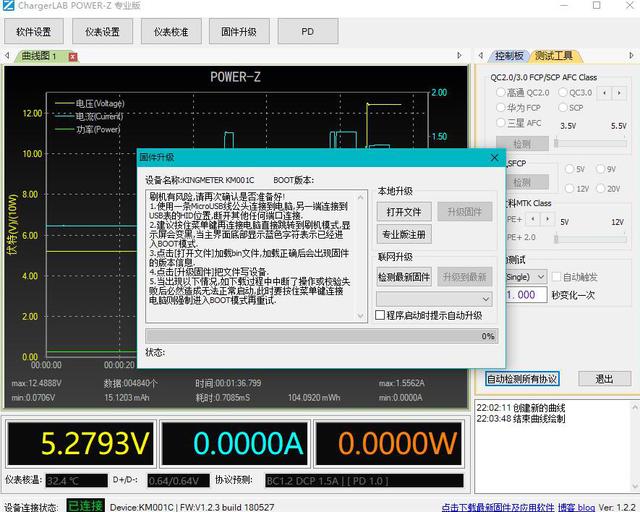
Task: Click 电压(Voltage) legend entry
Action: (90, 104)
